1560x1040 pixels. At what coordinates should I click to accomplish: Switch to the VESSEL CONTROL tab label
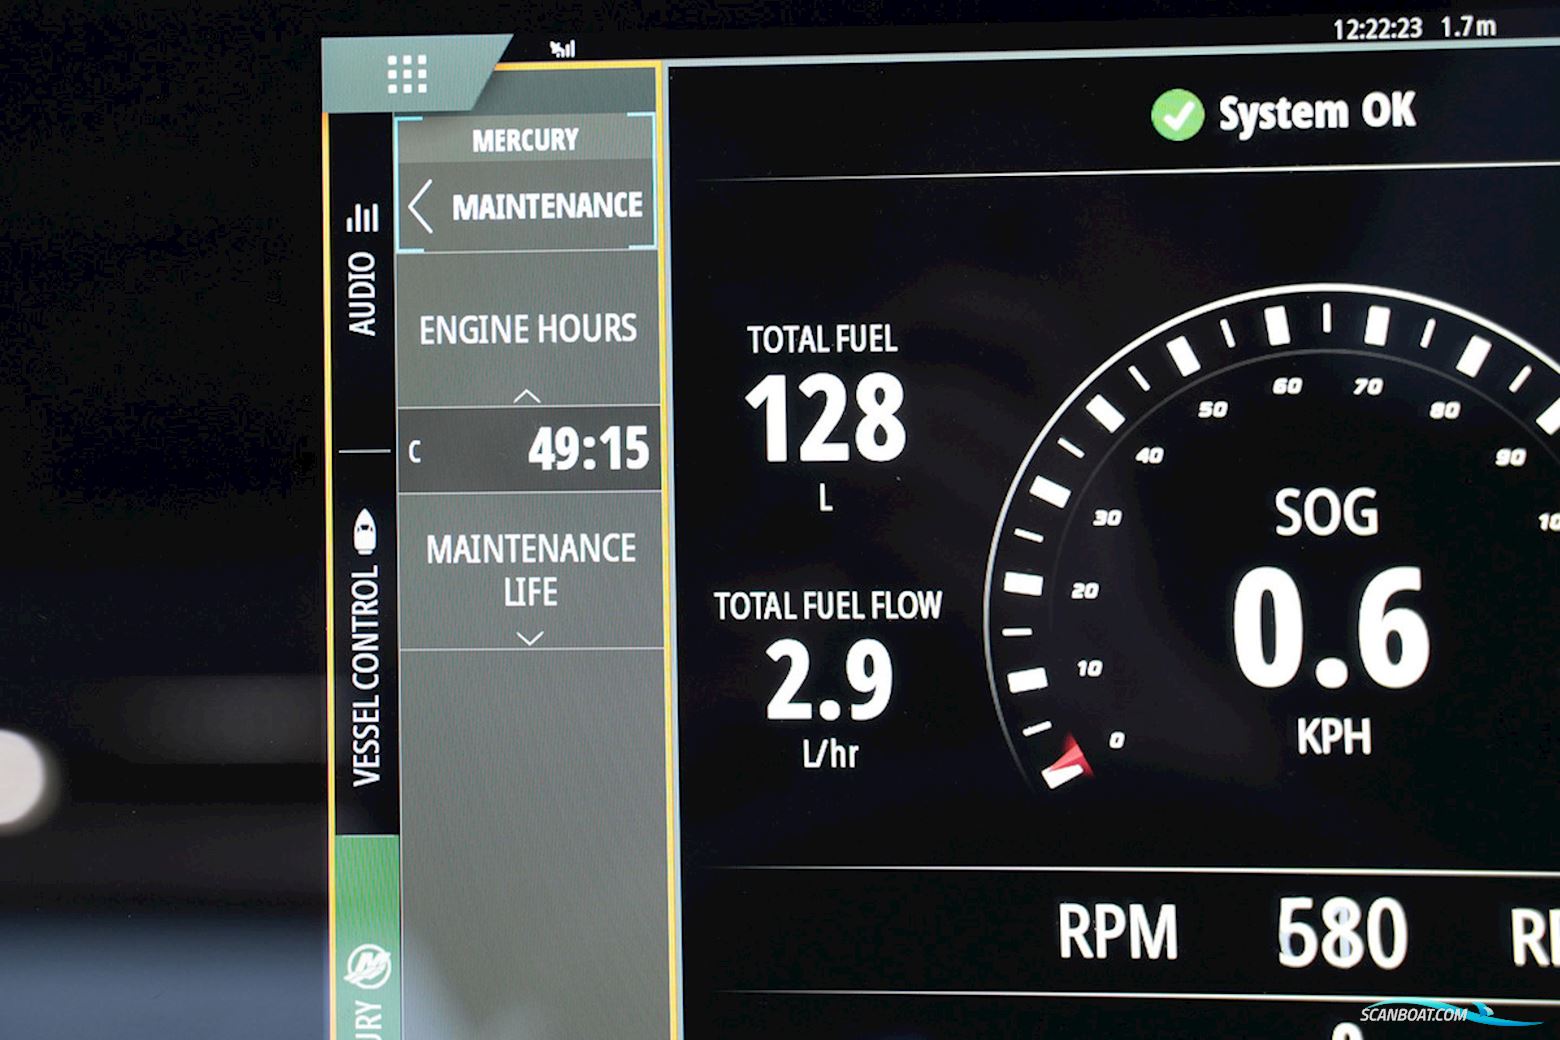366,675
